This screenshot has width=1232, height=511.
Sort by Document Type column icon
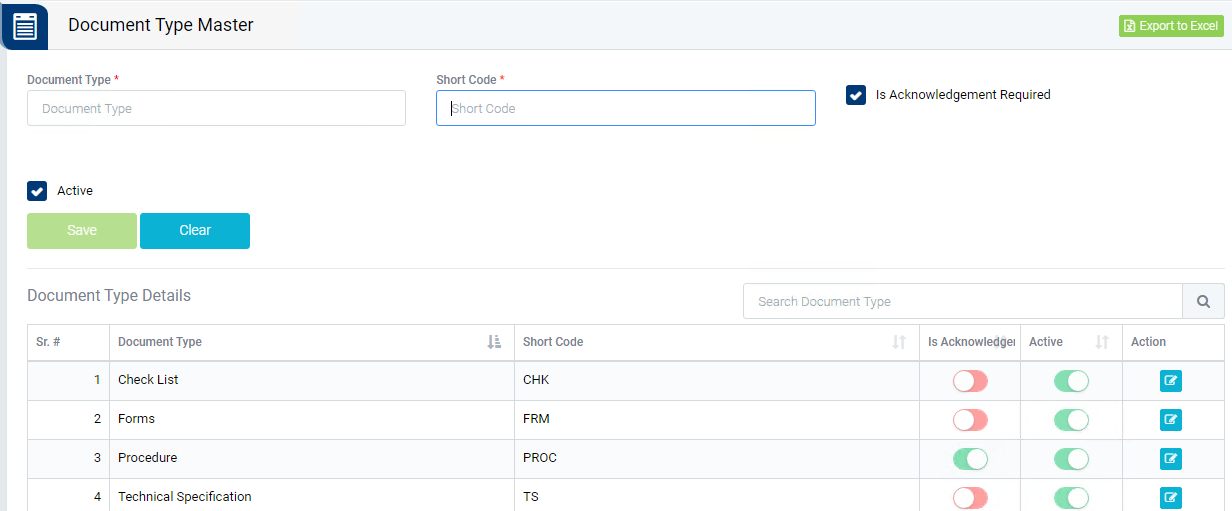pos(494,342)
